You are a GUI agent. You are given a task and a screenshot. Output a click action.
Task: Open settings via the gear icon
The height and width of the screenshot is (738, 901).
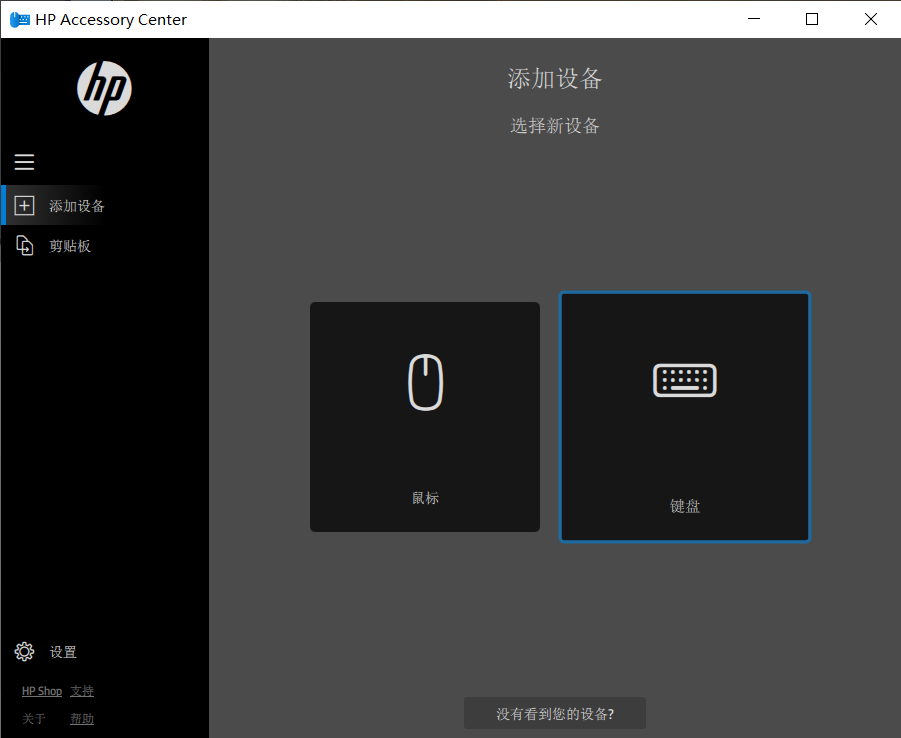point(24,651)
